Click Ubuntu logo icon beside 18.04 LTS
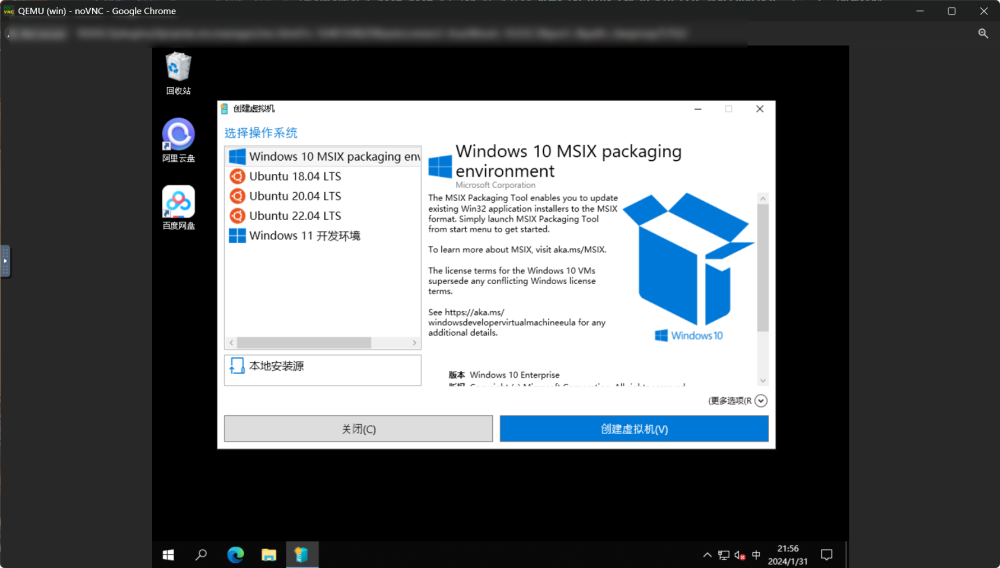This screenshot has height=568, width=1000. point(237,176)
